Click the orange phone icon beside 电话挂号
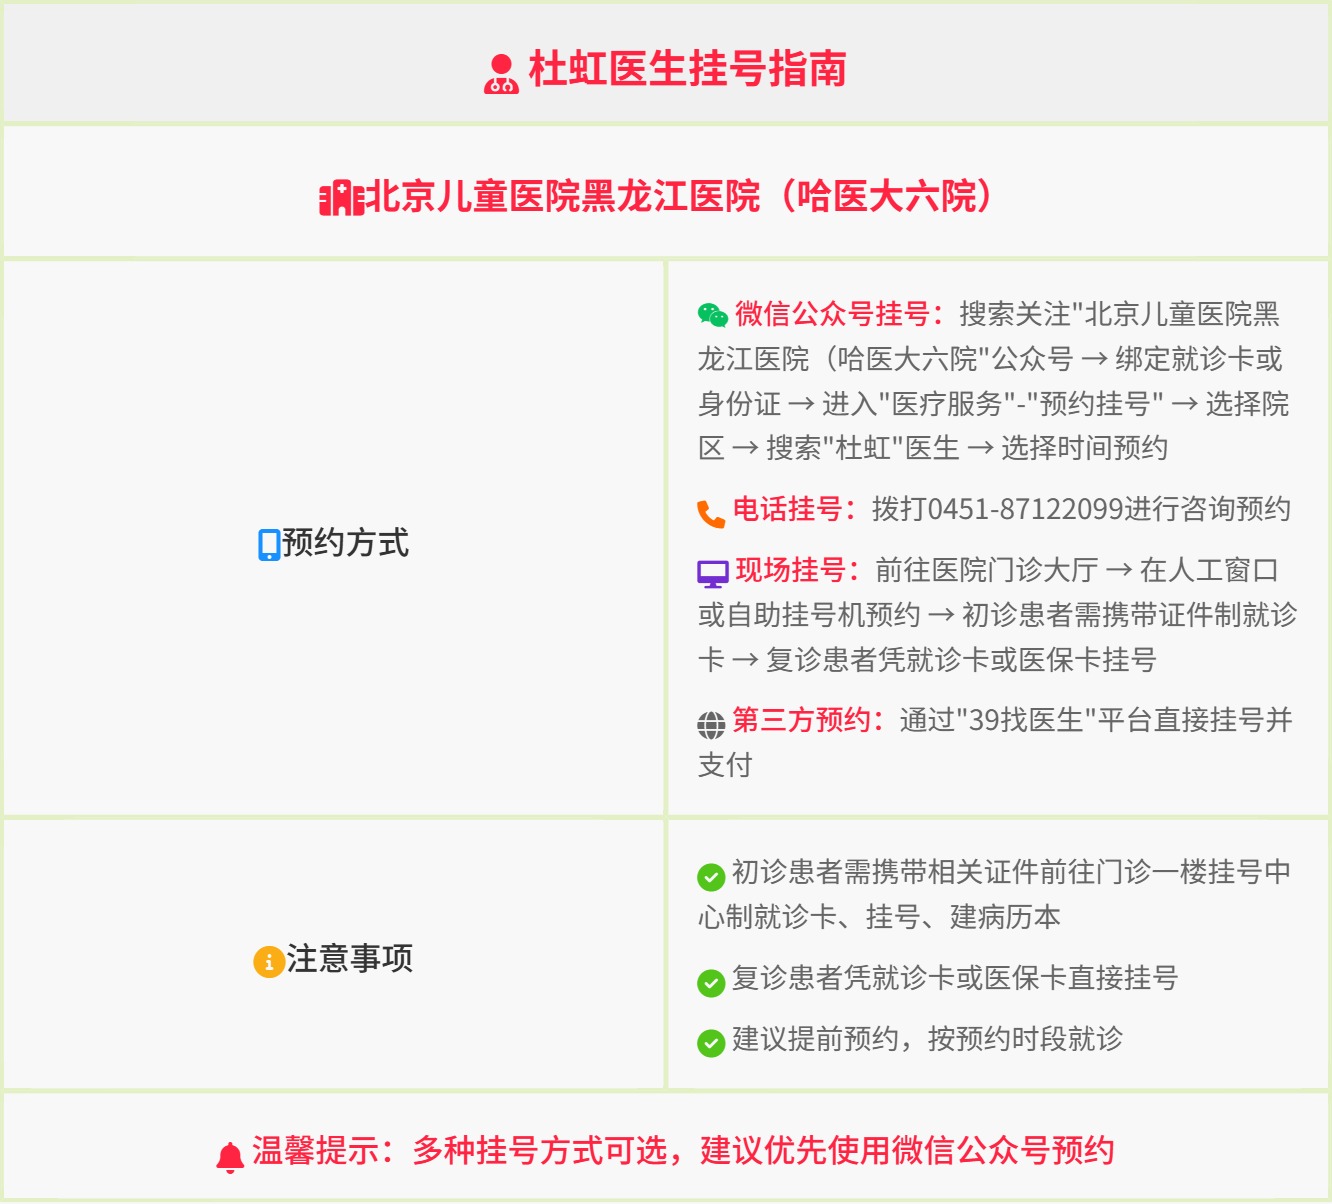 click(711, 513)
